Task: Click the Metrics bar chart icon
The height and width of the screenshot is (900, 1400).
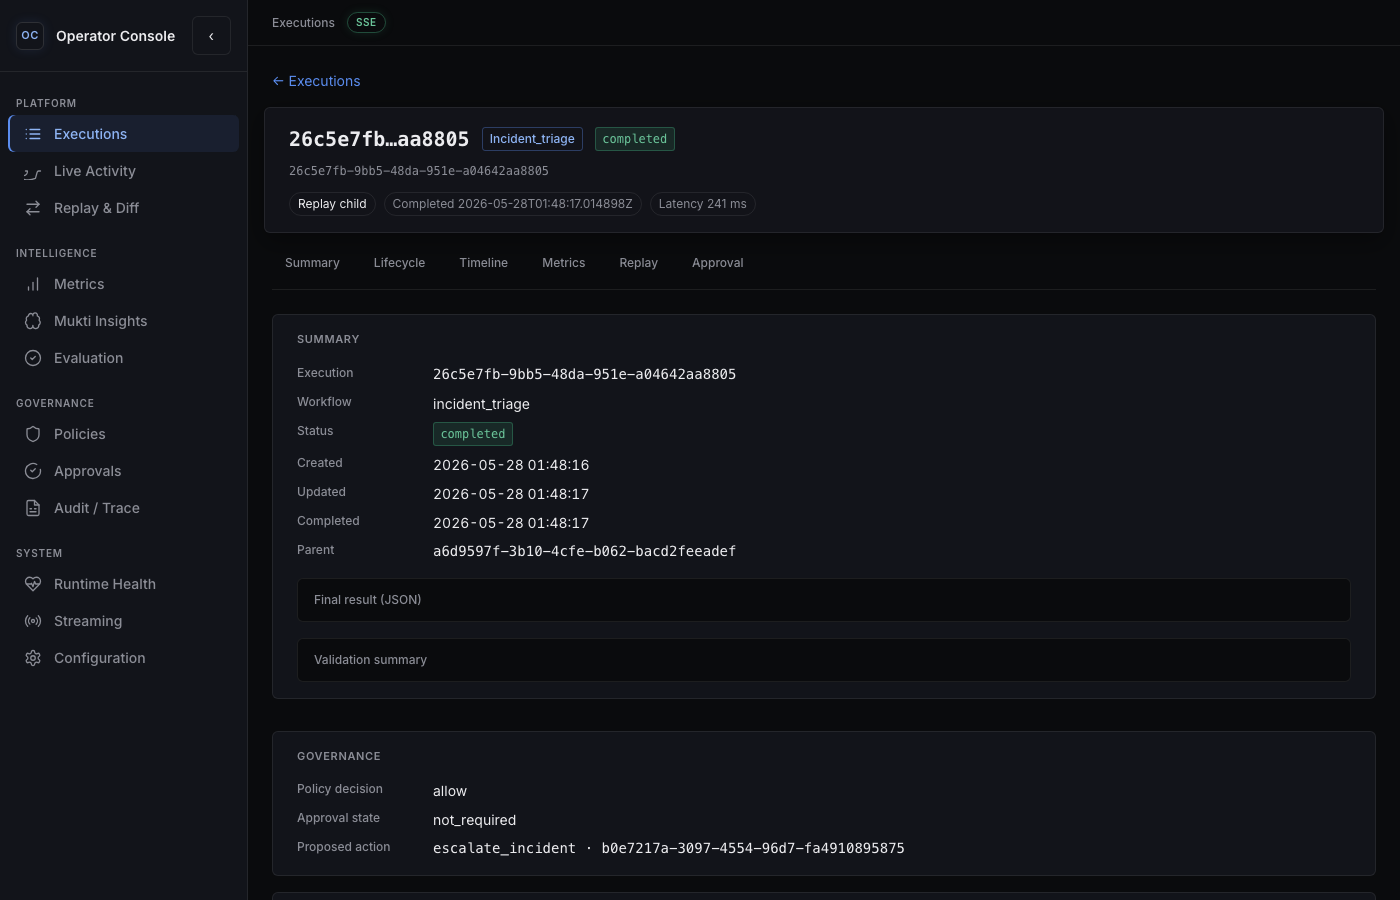Action: coord(33,284)
